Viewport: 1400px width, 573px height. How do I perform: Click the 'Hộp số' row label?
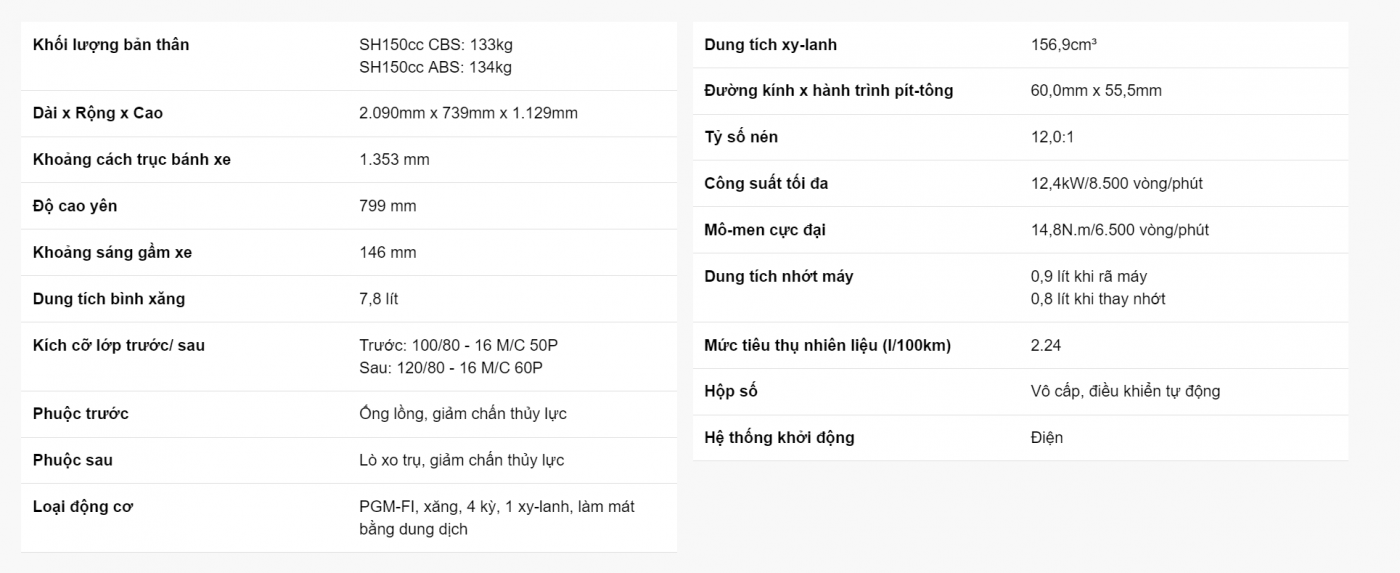(x=731, y=391)
